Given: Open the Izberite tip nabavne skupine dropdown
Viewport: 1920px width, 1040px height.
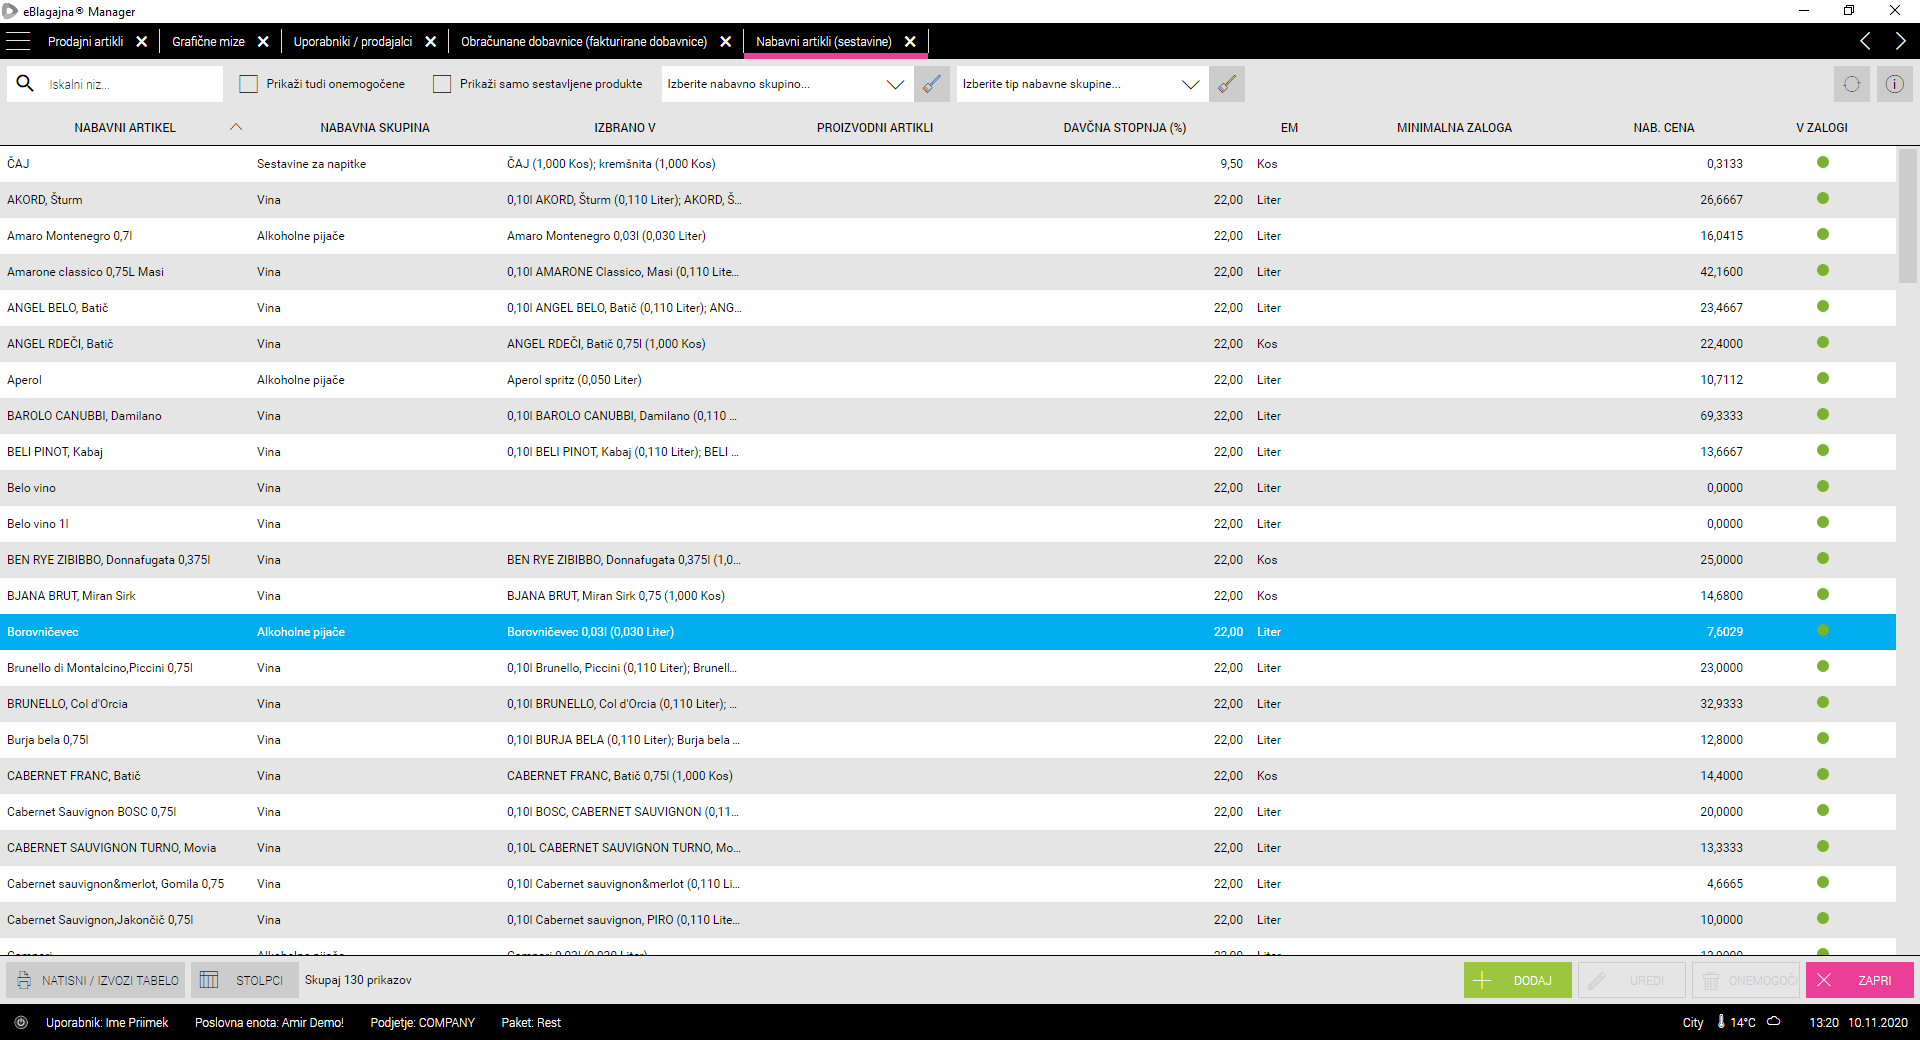Looking at the screenshot, I should pos(1081,84).
